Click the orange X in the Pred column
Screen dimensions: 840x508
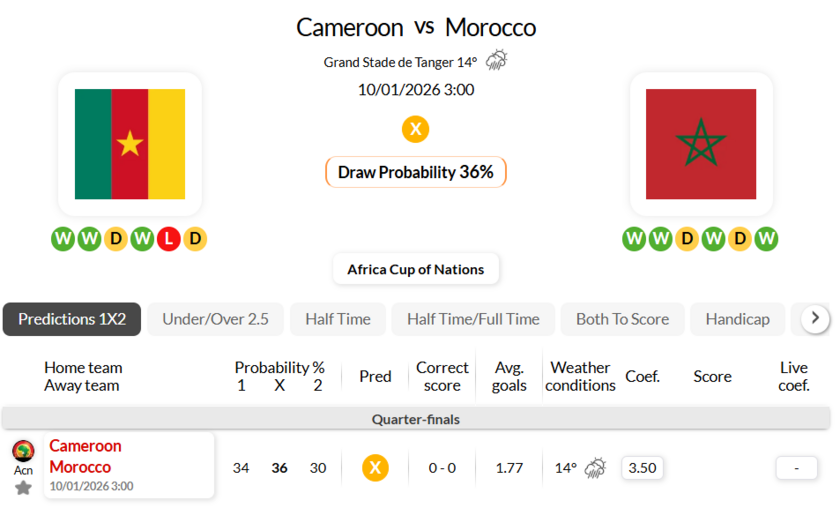(375, 467)
